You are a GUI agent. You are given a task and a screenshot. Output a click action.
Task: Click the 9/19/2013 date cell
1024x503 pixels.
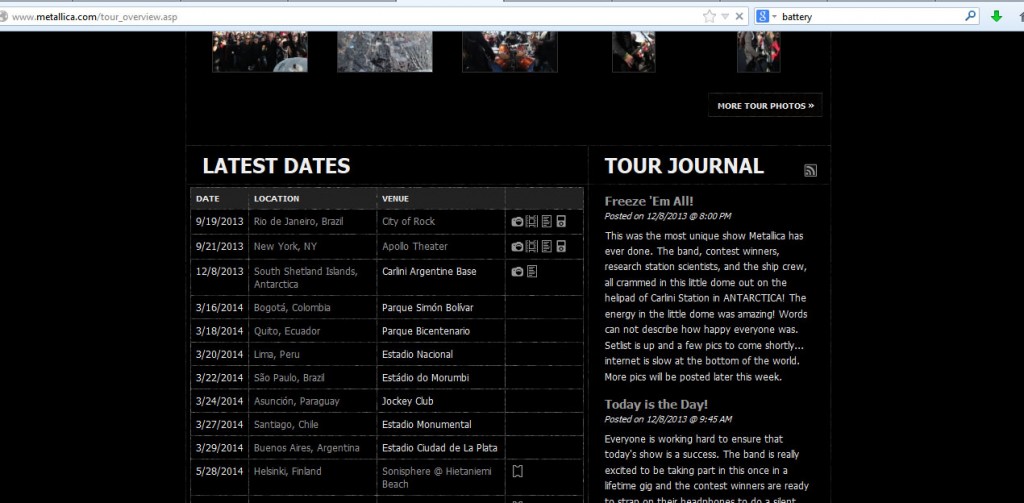[219, 221]
